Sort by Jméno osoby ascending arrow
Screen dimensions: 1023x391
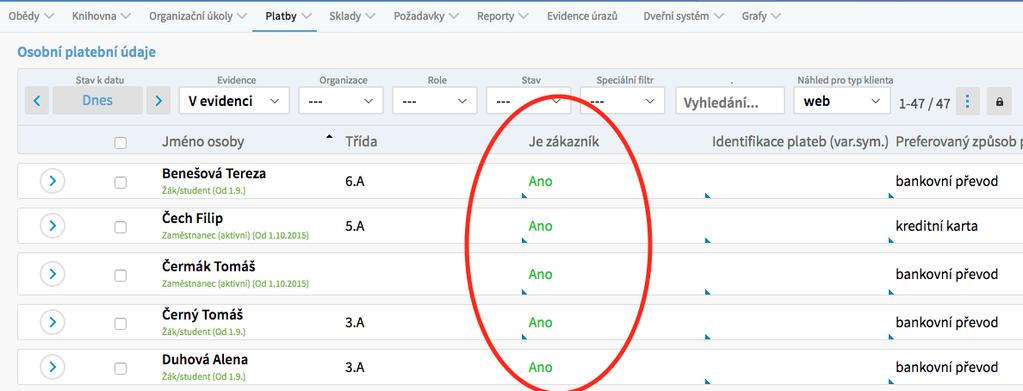click(x=329, y=136)
